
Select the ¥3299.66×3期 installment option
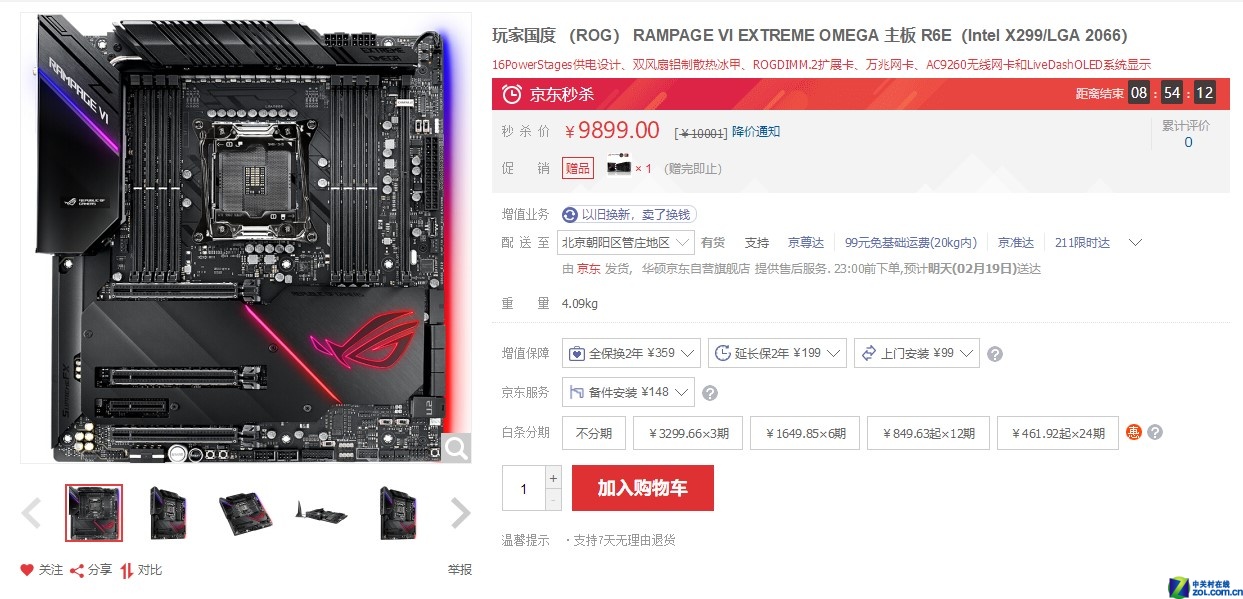click(688, 433)
